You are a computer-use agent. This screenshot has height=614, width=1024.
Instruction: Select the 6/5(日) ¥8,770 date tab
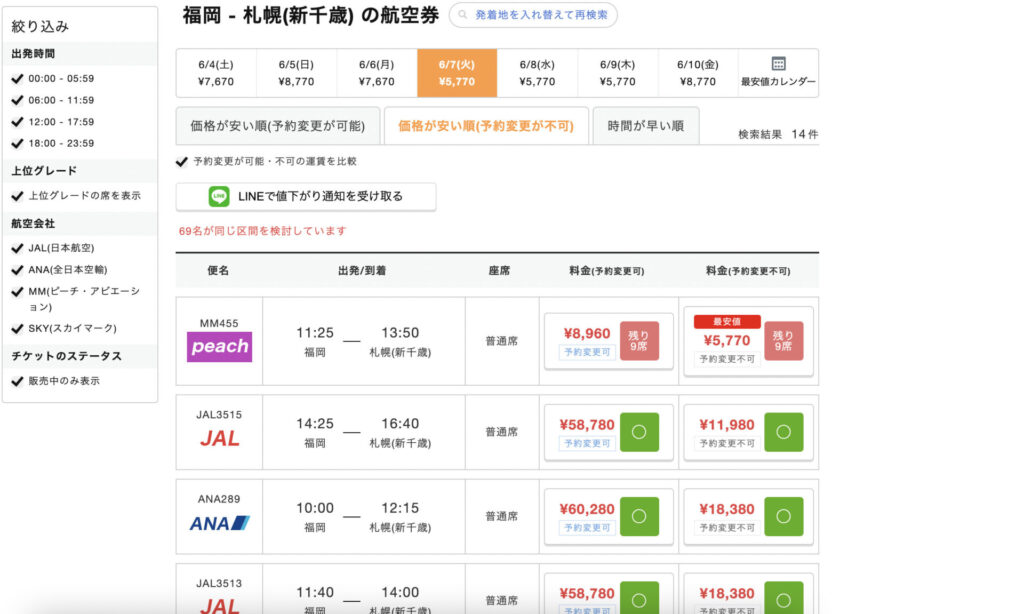pos(296,73)
